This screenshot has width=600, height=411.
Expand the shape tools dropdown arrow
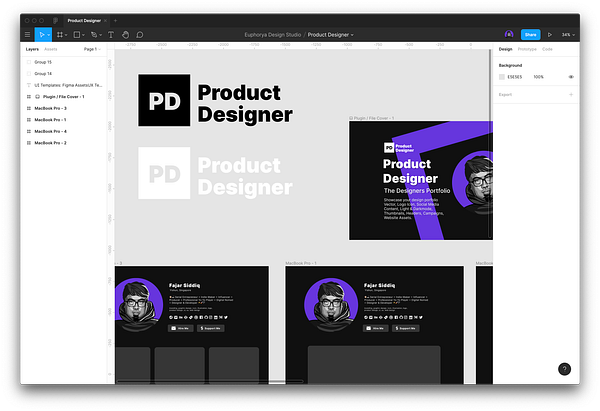click(83, 35)
